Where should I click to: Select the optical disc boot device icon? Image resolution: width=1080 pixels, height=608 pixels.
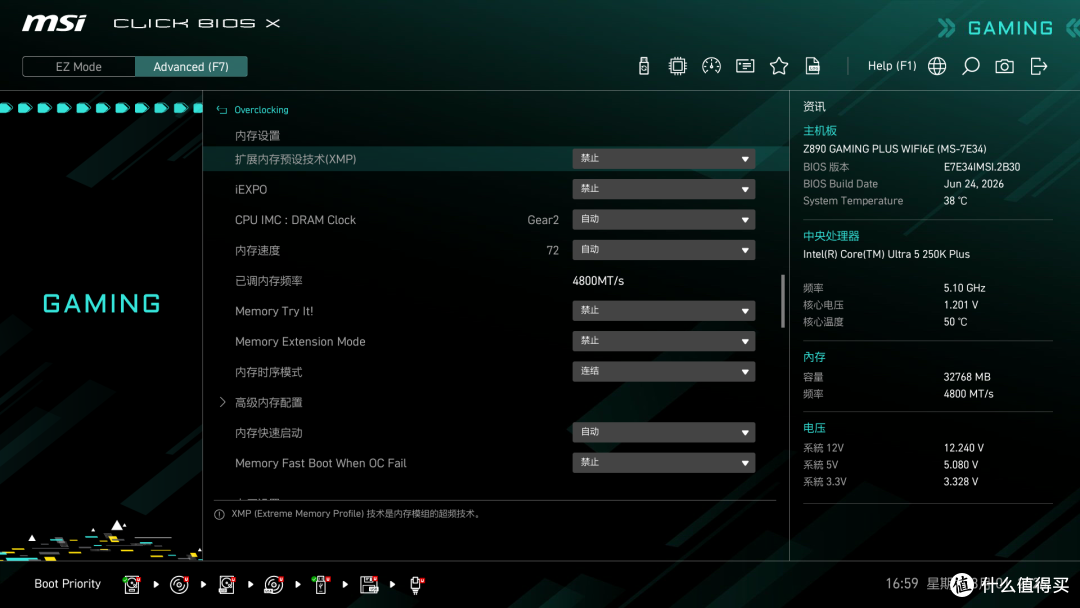(x=179, y=585)
